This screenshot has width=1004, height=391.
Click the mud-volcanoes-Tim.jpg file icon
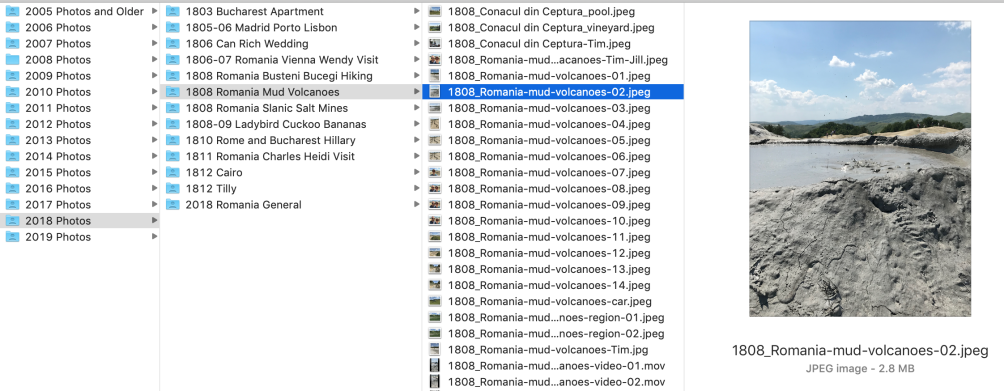pyautogui.click(x=435, y=349)
